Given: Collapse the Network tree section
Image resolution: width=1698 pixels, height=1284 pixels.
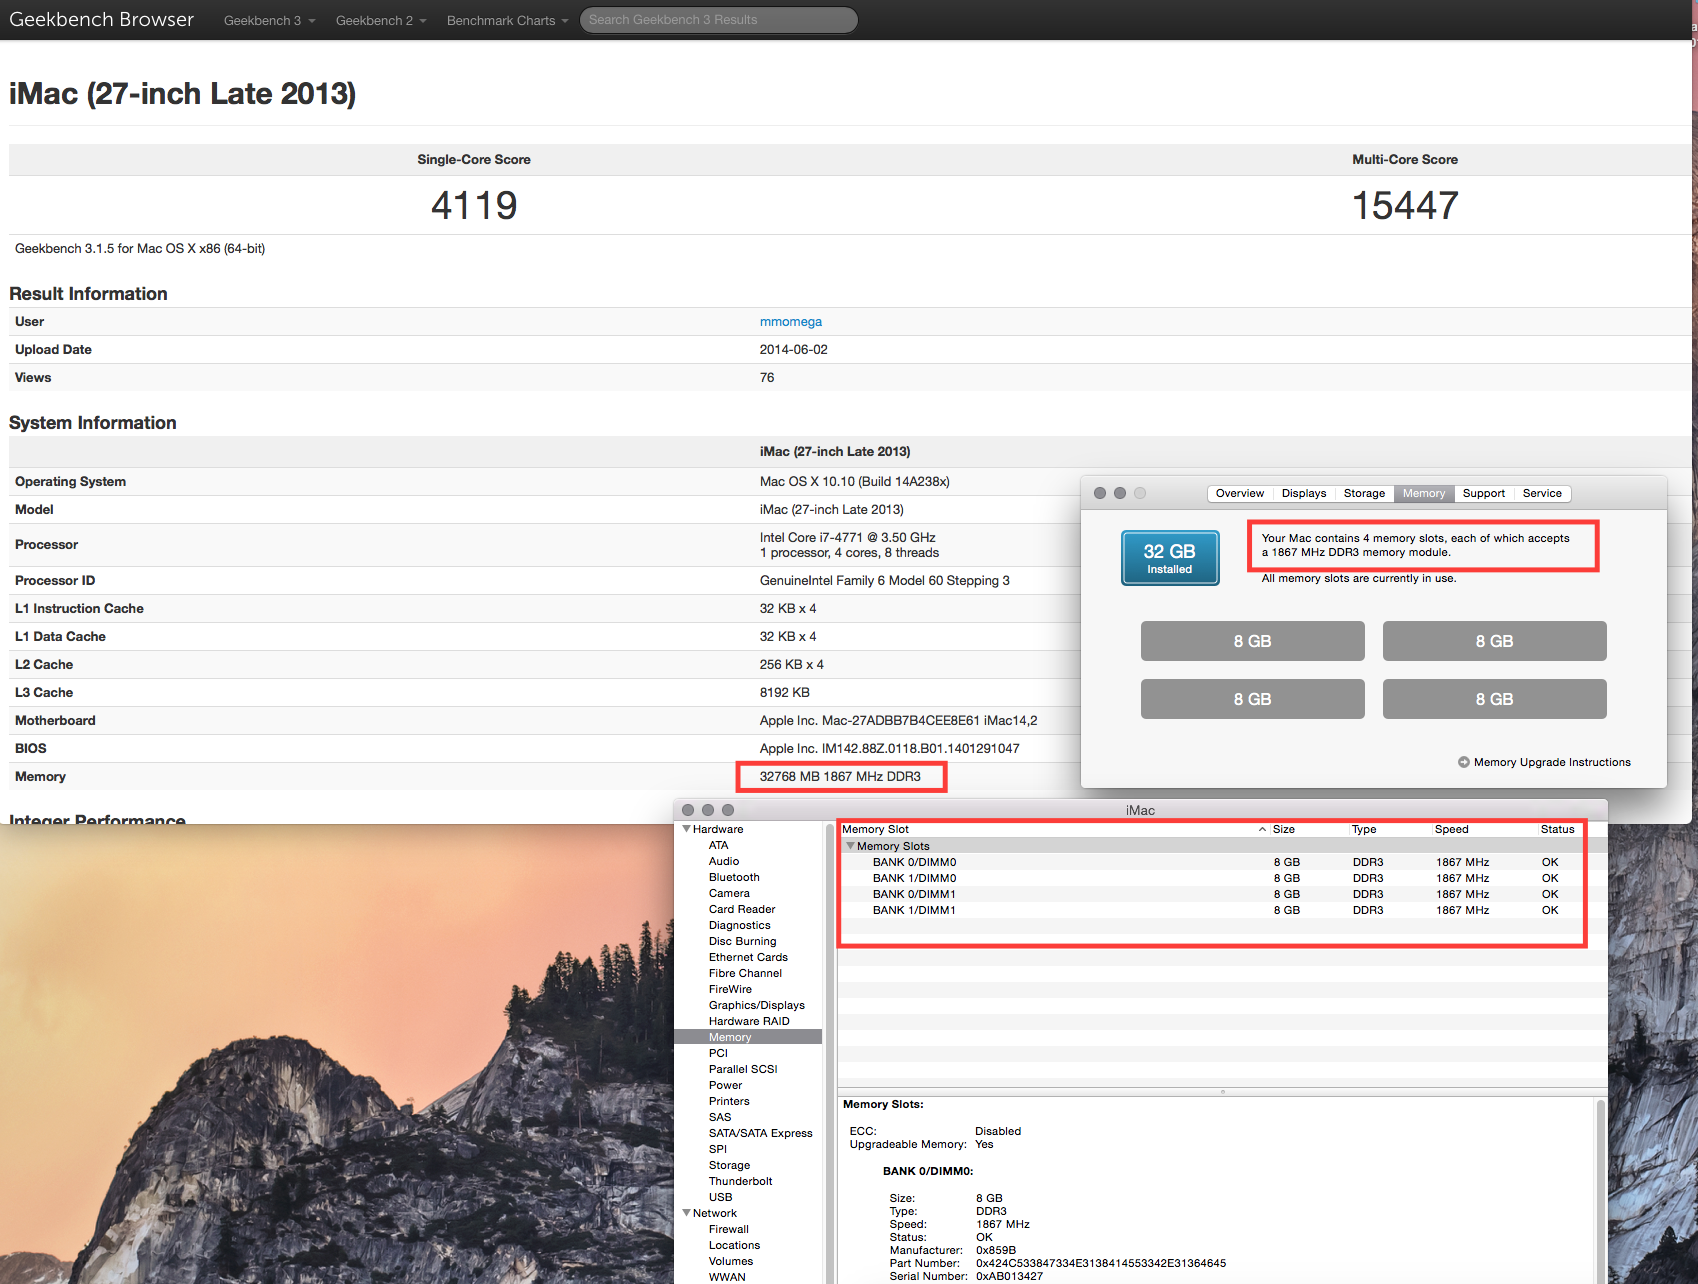Looking at the screenshot, I should [x=686, y=1213].
